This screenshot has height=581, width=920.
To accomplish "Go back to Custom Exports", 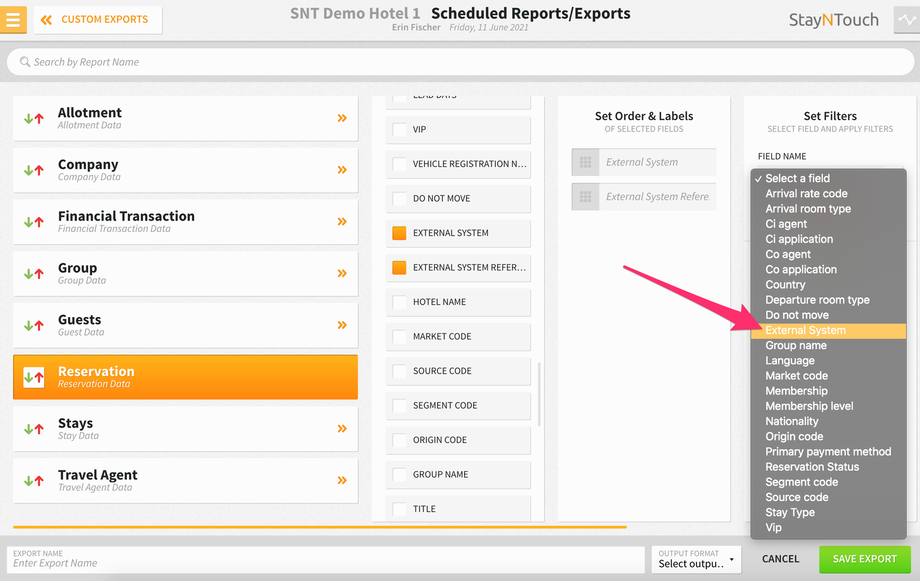I will click(x=98, y=20).
